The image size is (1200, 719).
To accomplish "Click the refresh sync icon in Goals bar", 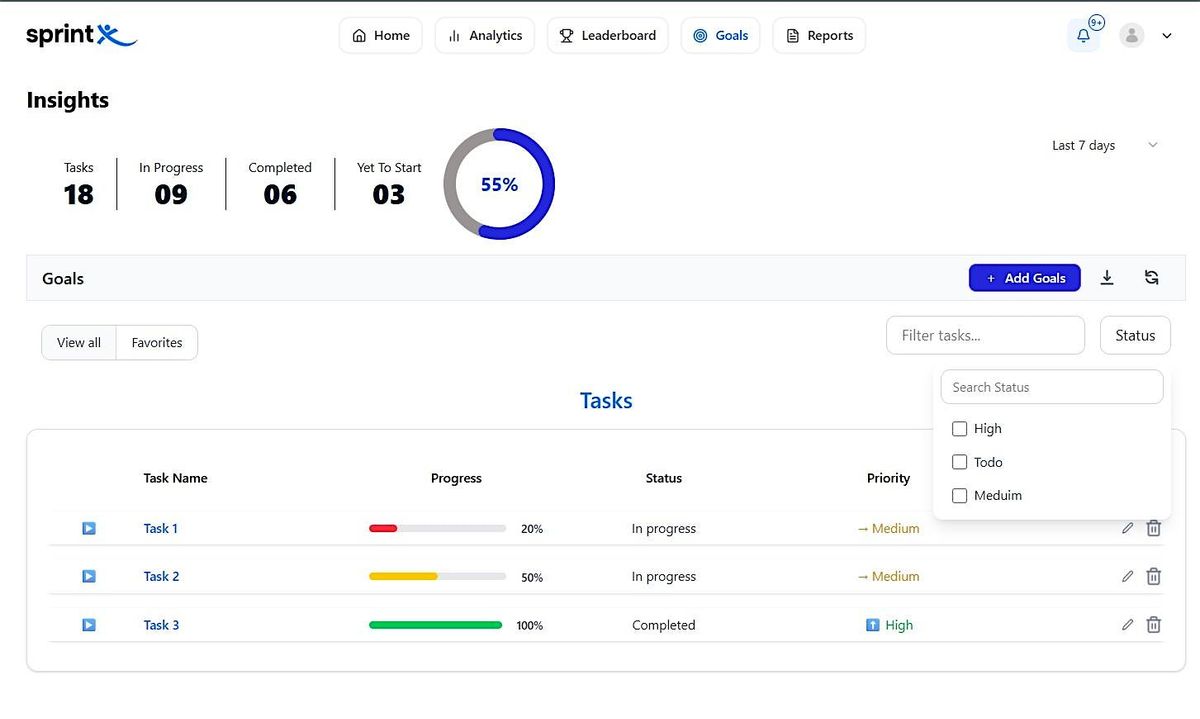I will click(1151, 278).
